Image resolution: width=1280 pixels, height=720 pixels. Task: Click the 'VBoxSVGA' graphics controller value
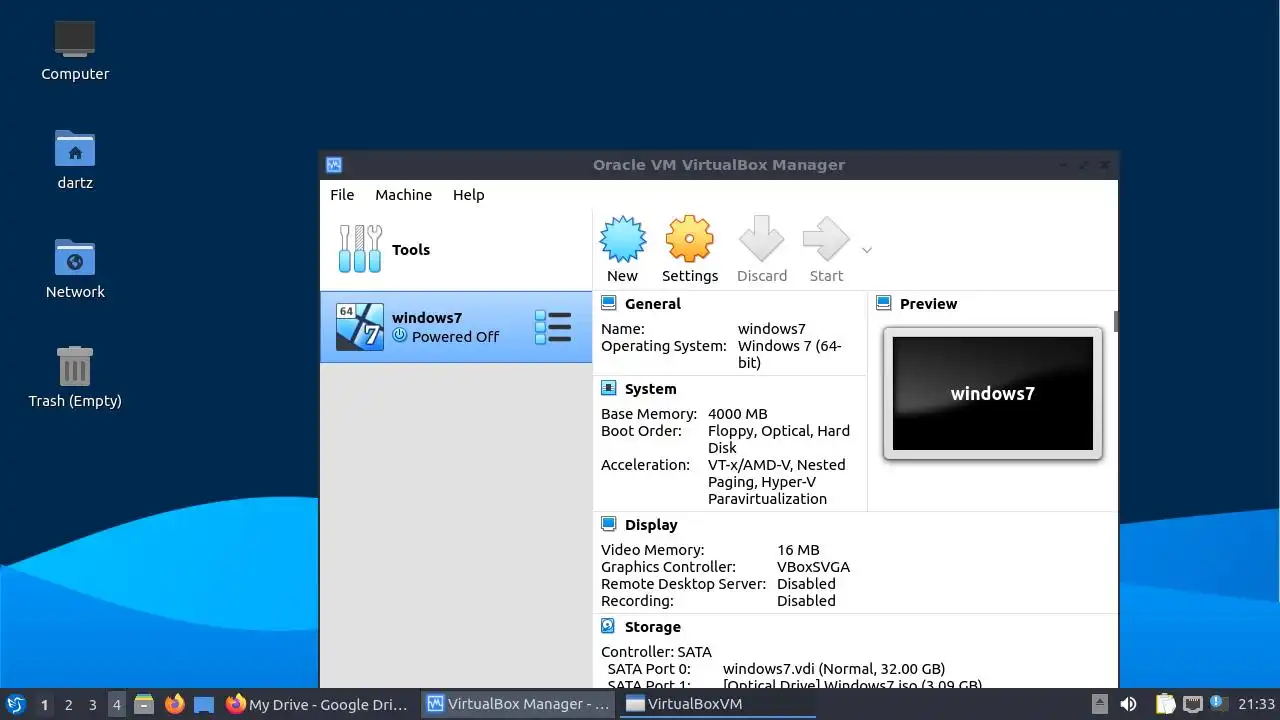(813, 567)
